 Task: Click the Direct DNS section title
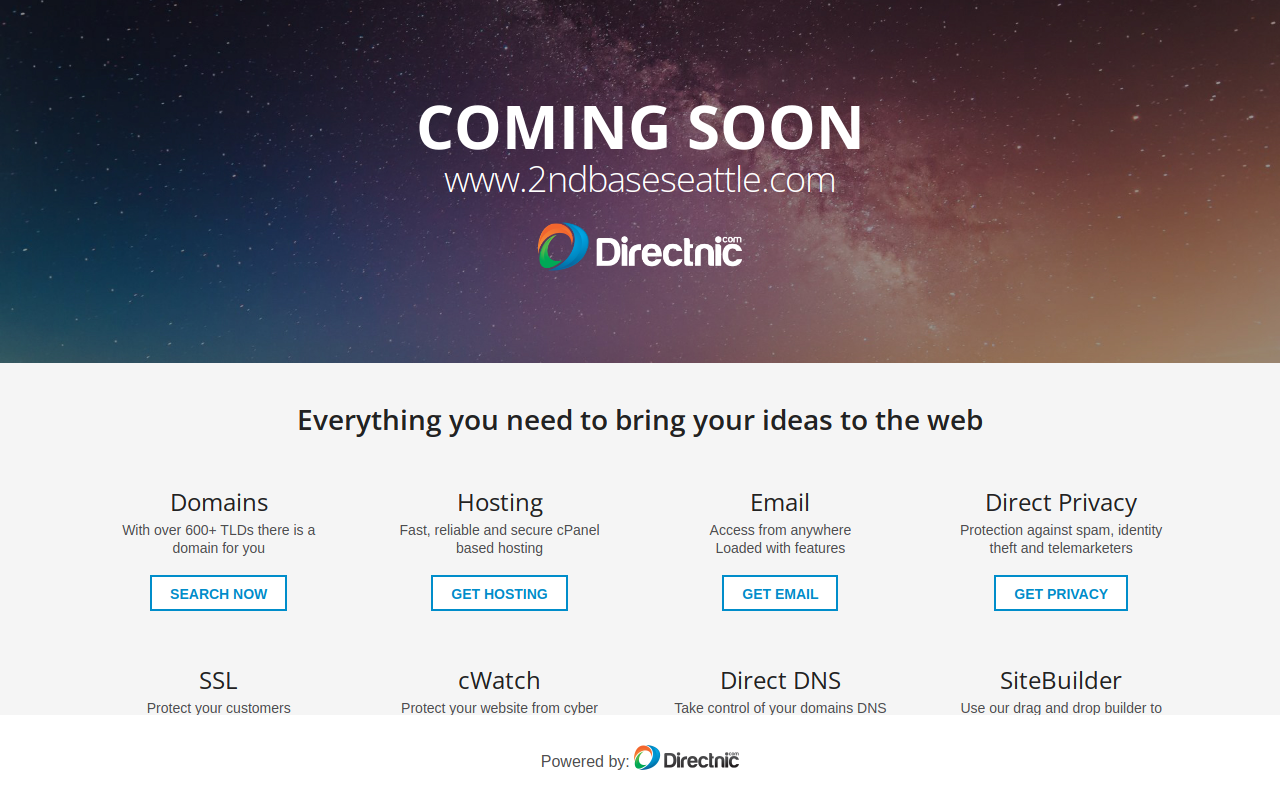780,680
